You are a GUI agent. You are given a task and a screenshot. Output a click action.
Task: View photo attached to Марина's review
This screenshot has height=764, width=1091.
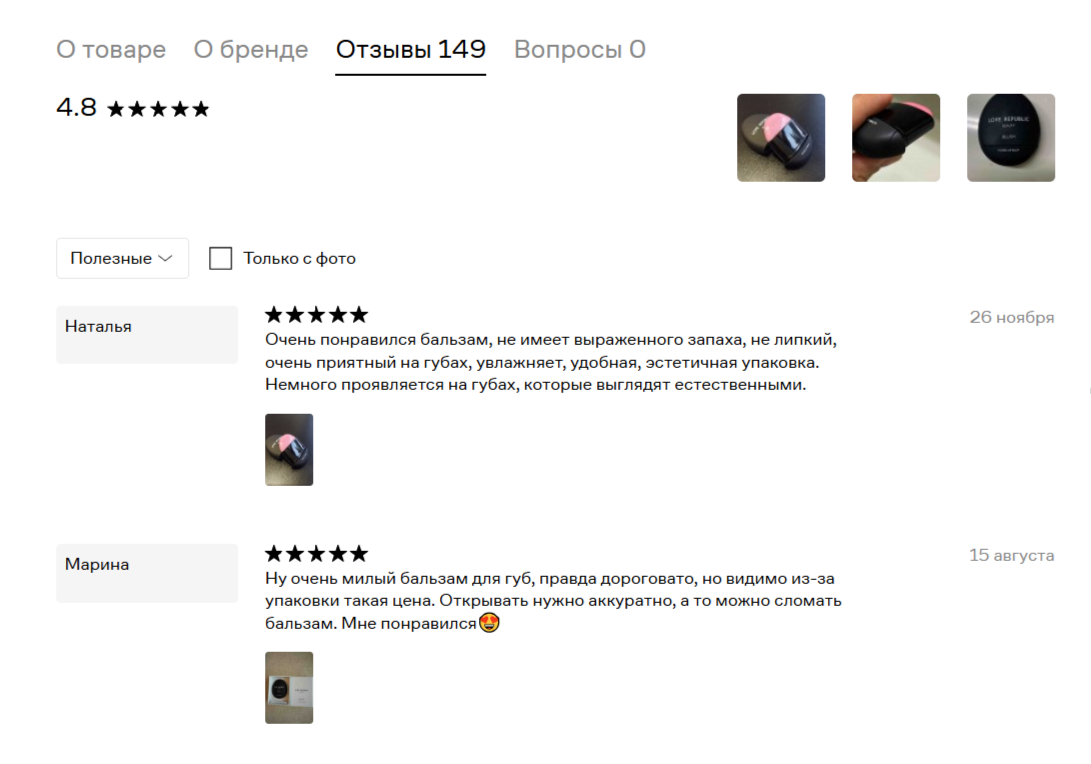(289, 687)
